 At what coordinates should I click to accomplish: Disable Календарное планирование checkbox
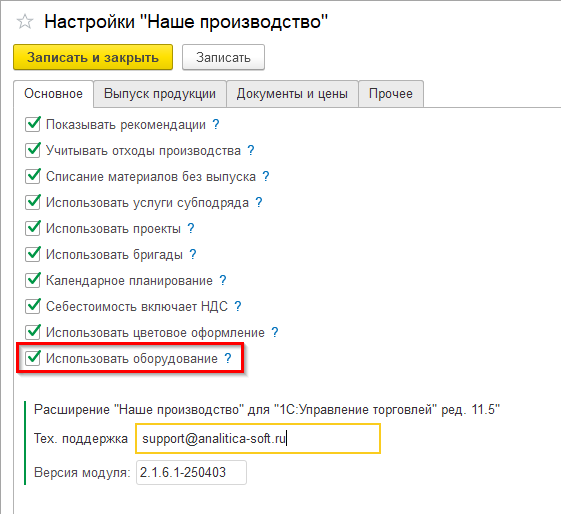click(x=33, y=280)
